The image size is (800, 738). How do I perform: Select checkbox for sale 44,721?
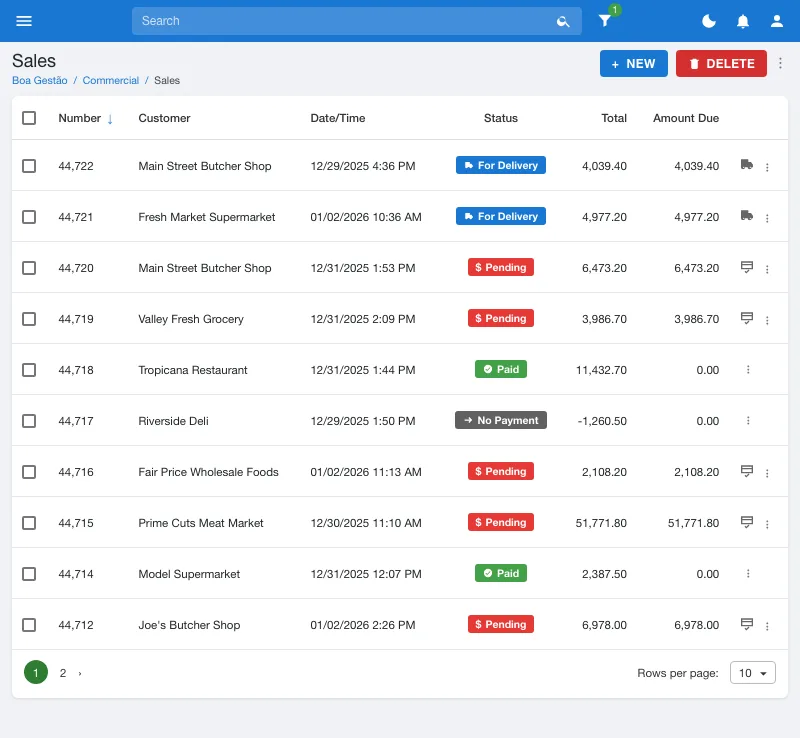[x=29, y=217]
